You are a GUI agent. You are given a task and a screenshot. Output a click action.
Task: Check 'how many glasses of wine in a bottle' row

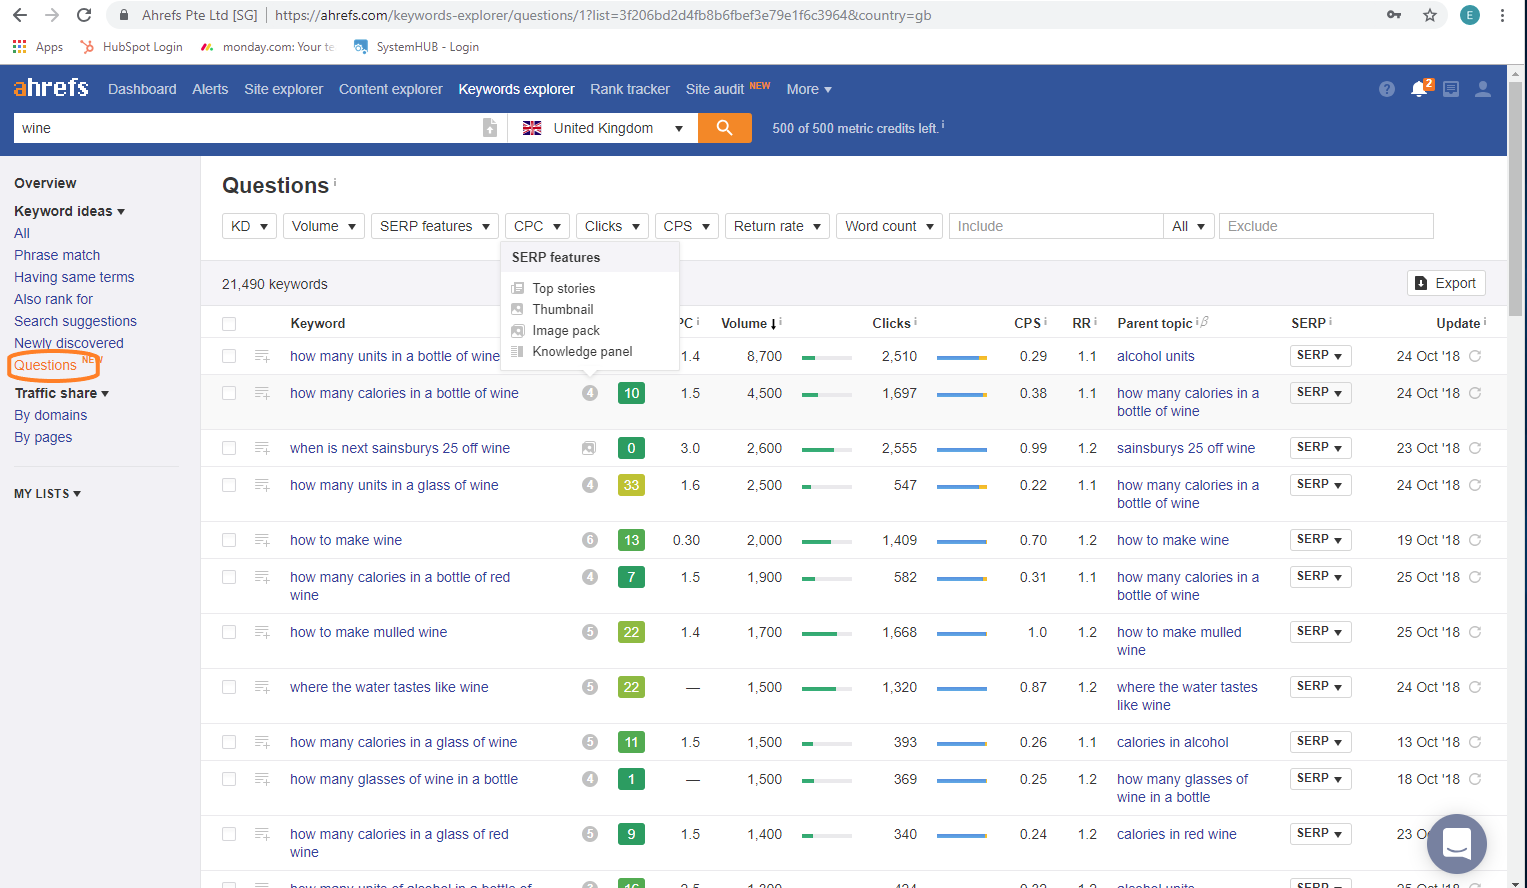point(229,779)
